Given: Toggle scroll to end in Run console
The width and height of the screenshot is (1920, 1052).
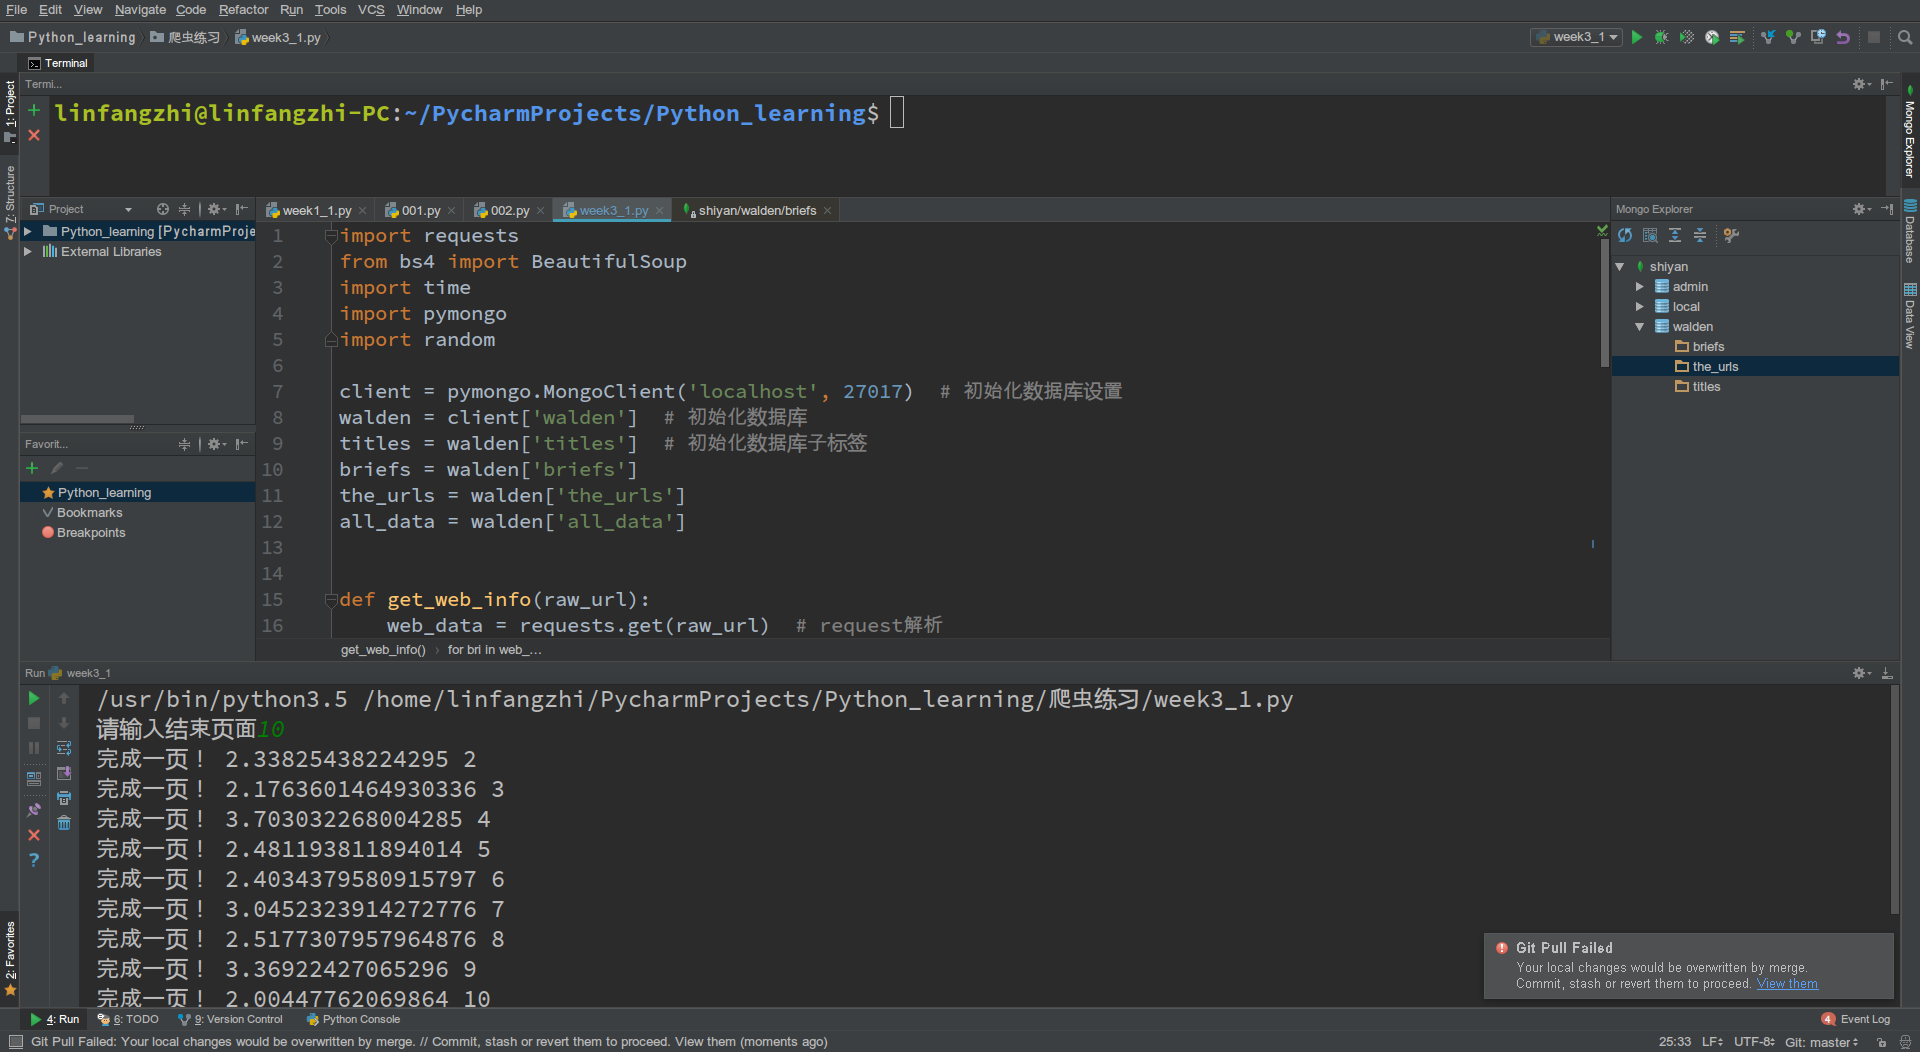Looking at the screenshot, I should pyautogui.click(x=64, y=773).
